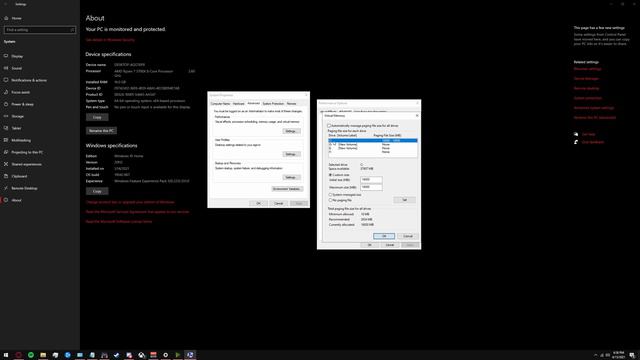
Task: Open Tablet settings in sidebar
Action: point(16,128)
